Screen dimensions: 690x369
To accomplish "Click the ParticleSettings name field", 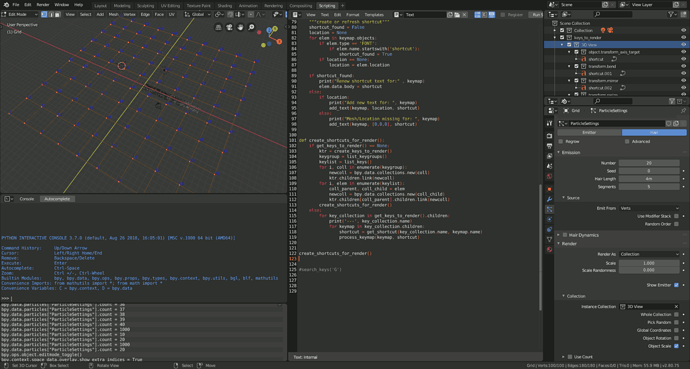I will click(x=616, y=124).
